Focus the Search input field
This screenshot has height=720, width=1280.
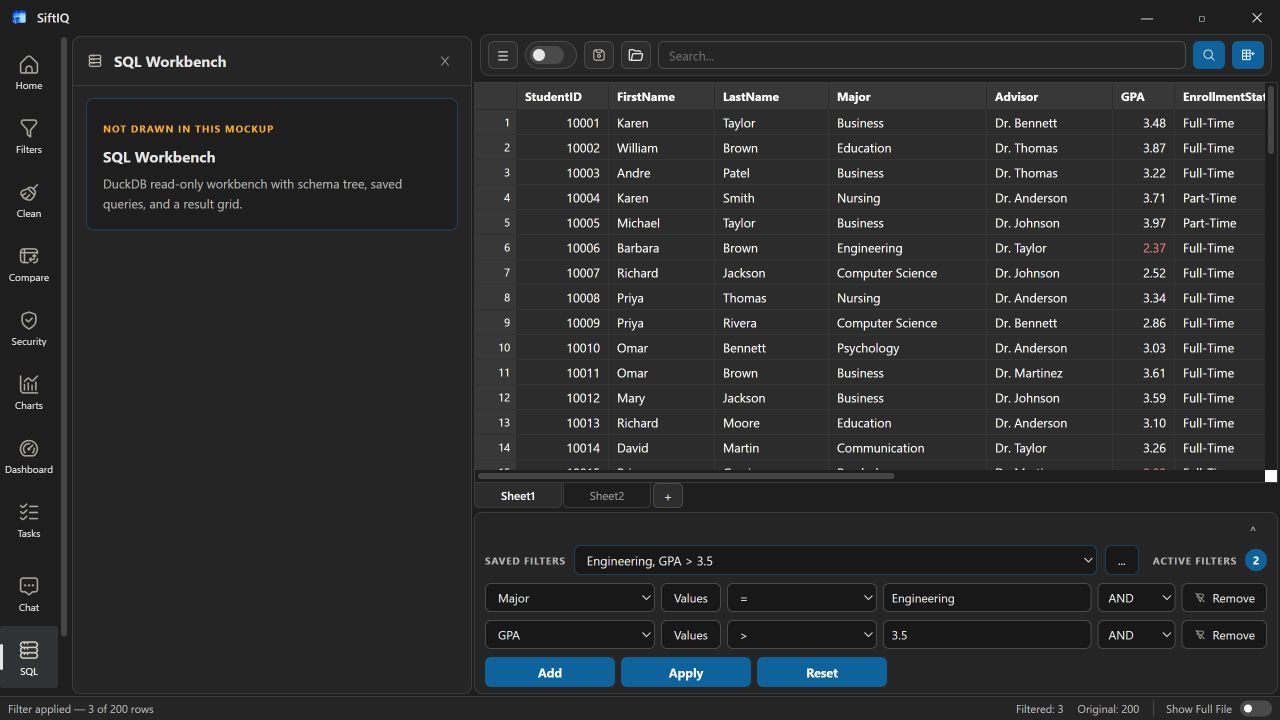pyautogui.click(x=921, y=56)
